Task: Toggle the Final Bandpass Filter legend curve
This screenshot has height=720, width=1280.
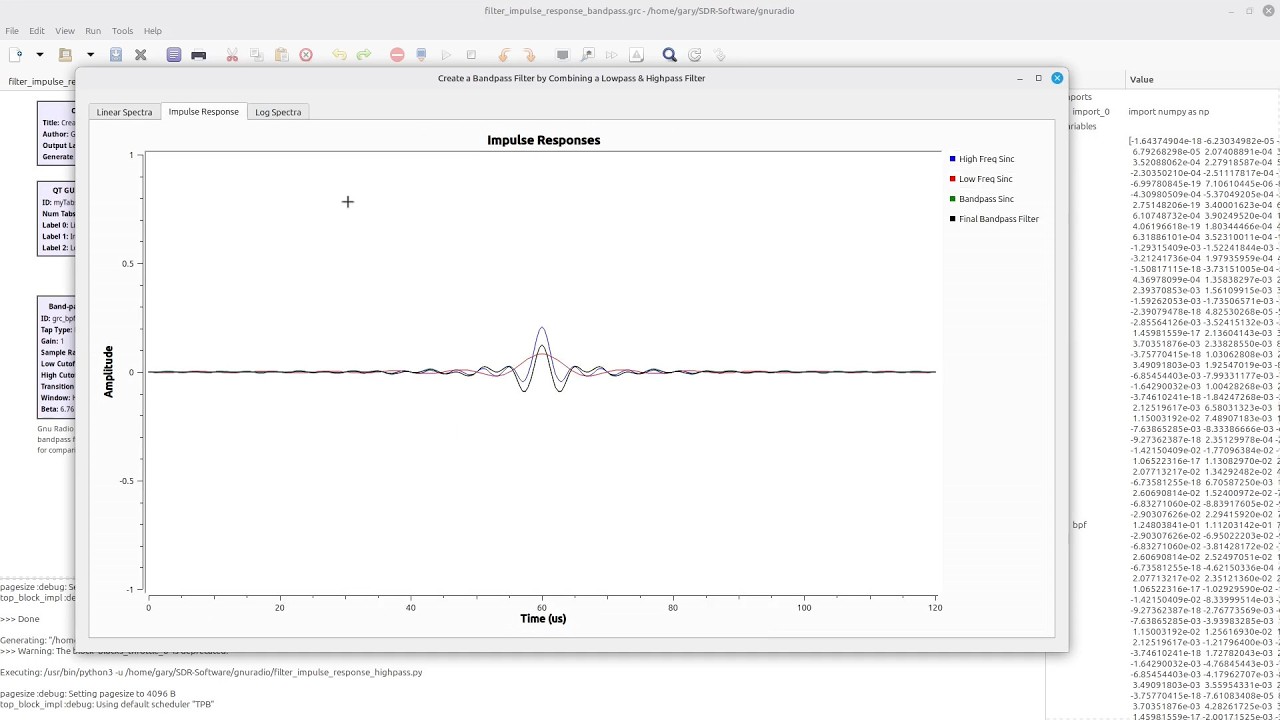Action: (x=994, y=219)
